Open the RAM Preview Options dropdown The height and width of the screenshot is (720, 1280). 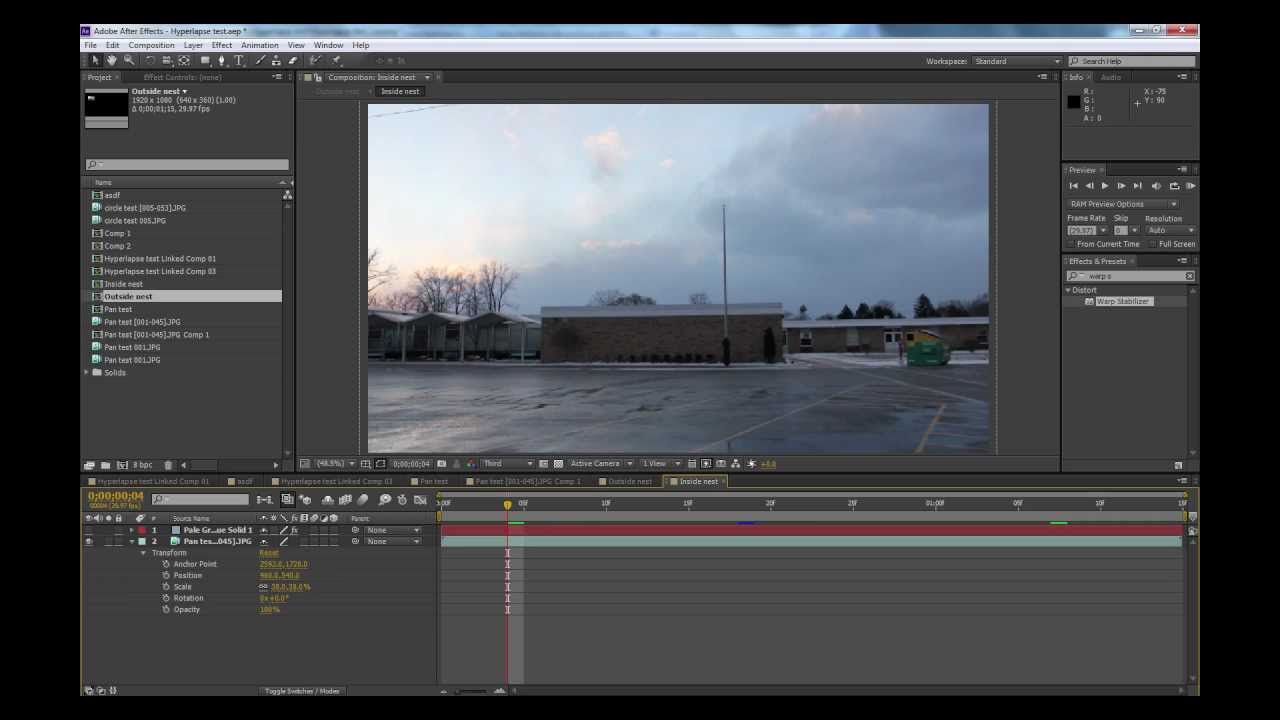click(1124, 204)
